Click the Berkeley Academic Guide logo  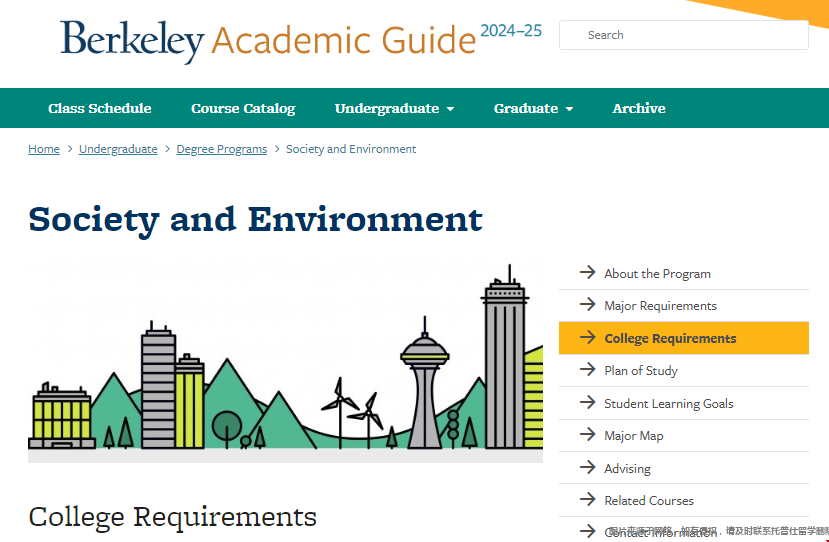268,40
